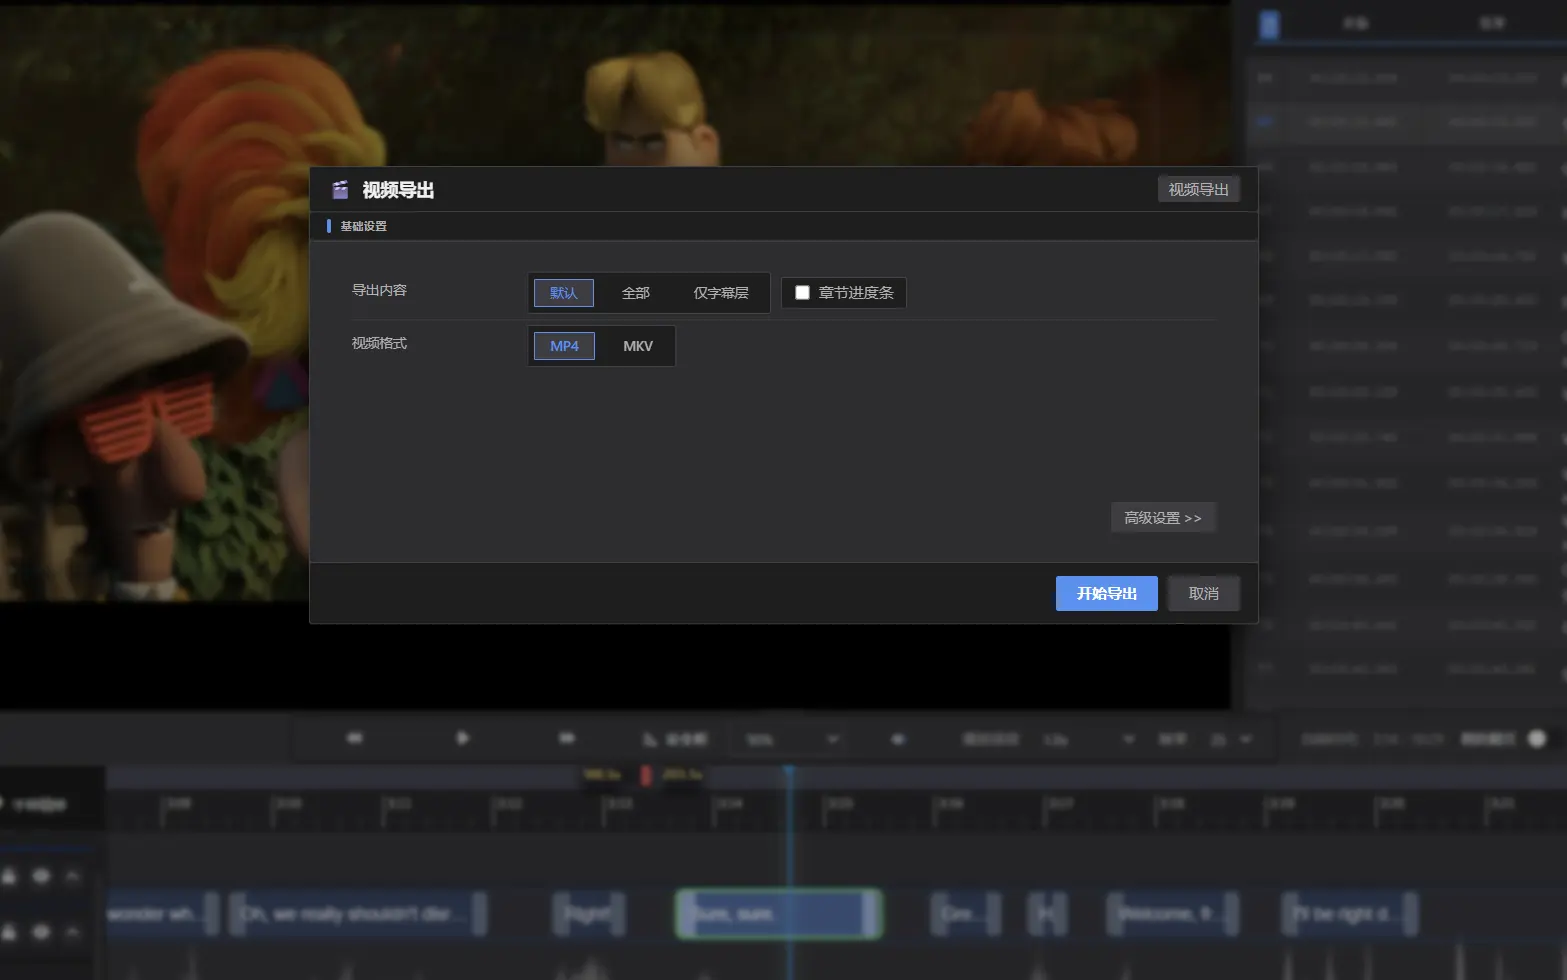Cancel the export with the 取消 button

tap(1203, 593)
